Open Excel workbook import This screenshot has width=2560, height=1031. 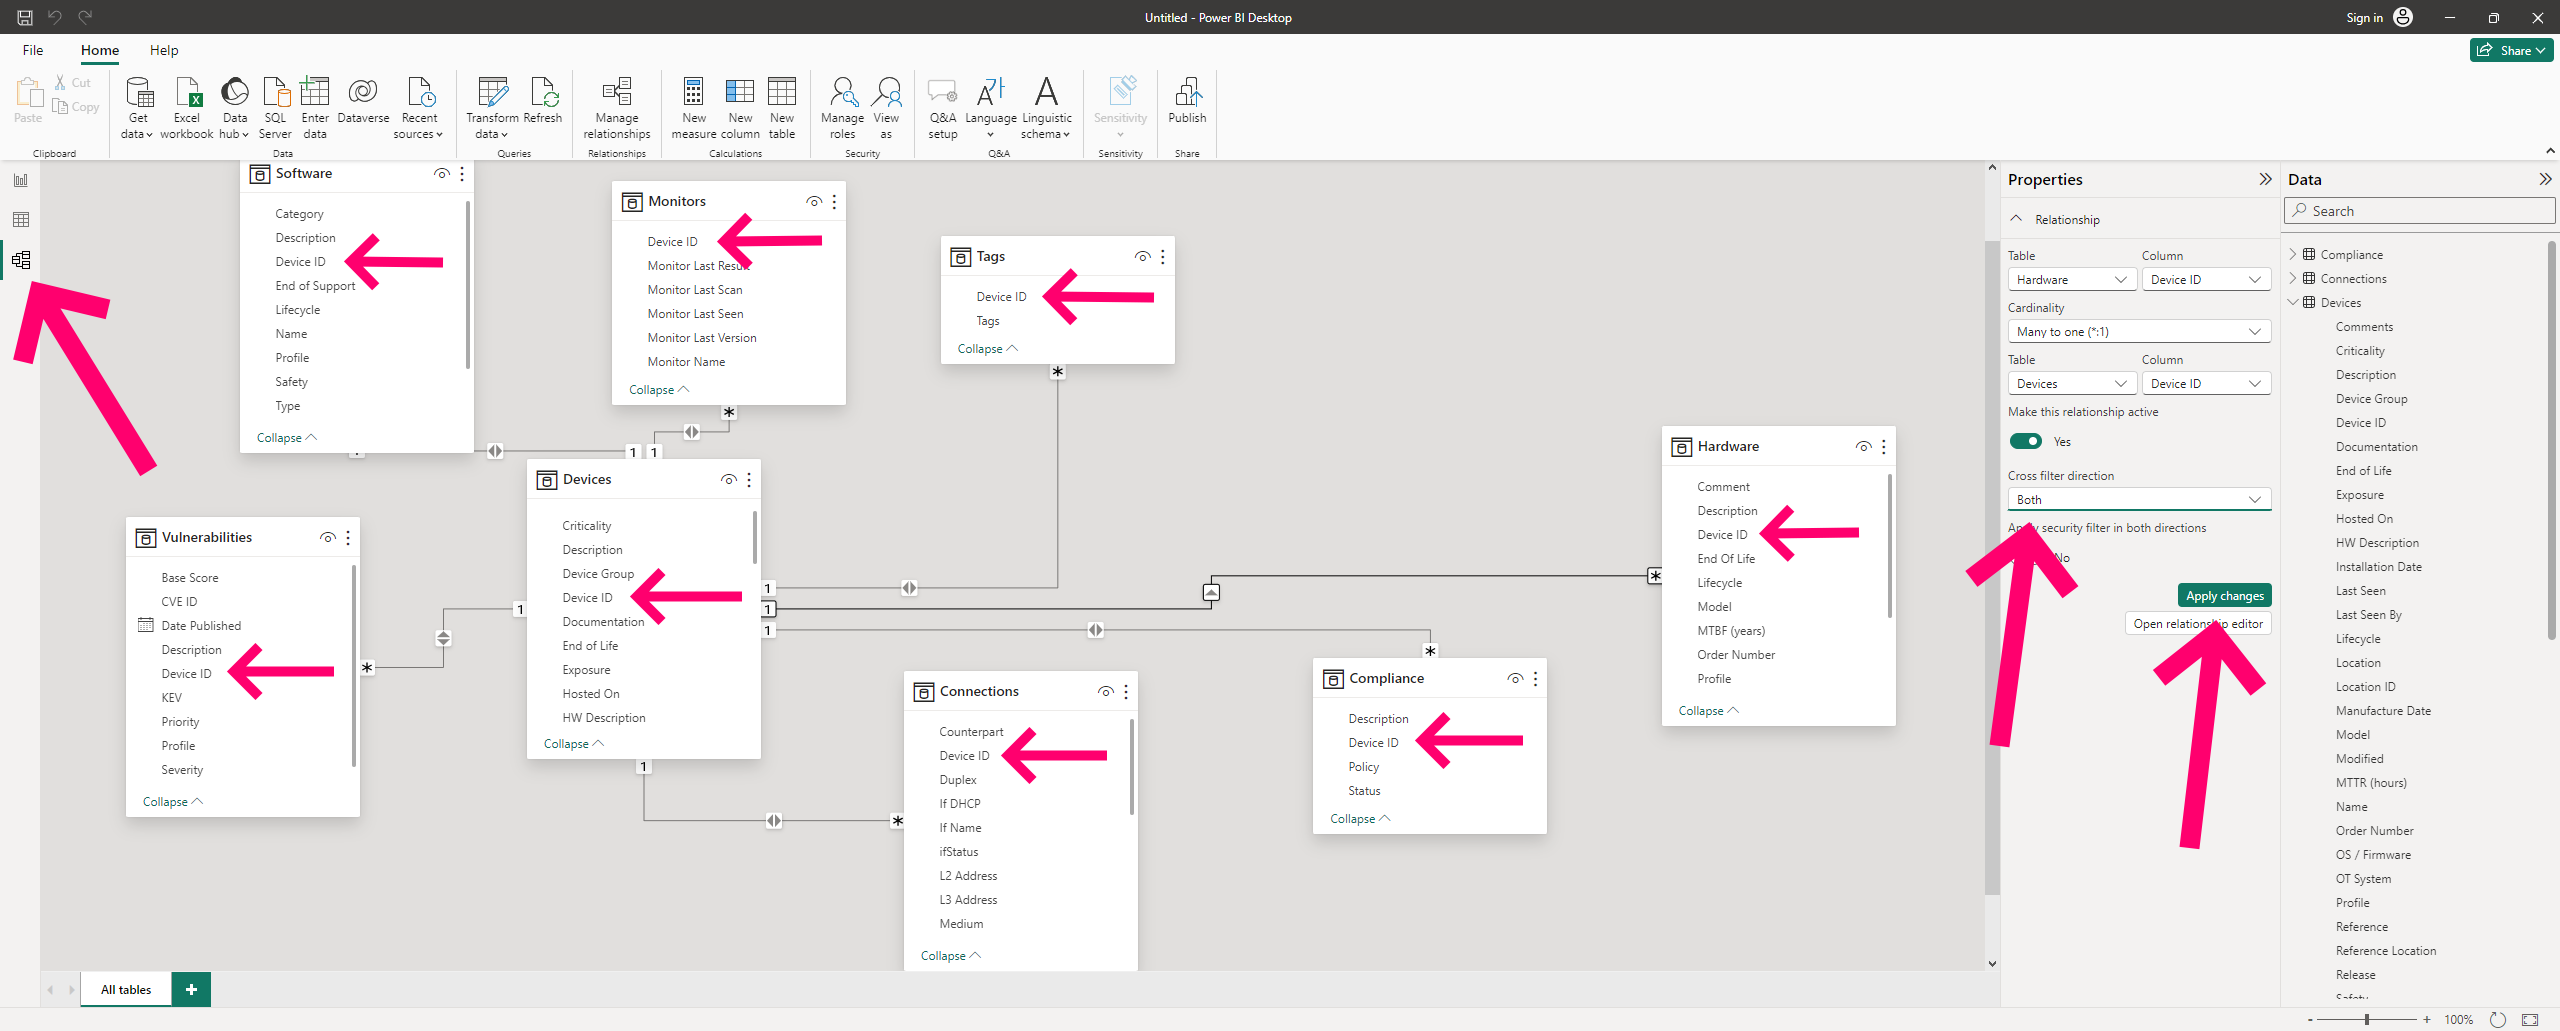[x=187, y=108]
